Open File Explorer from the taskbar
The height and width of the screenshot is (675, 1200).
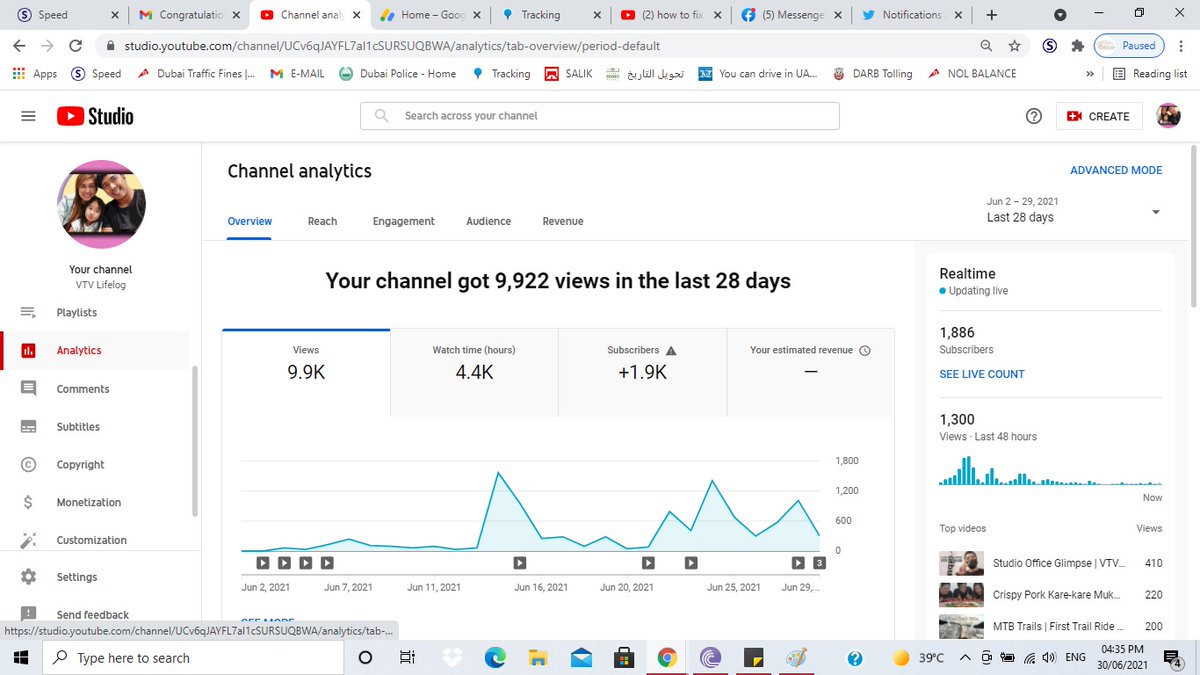(x=538, y=657)
